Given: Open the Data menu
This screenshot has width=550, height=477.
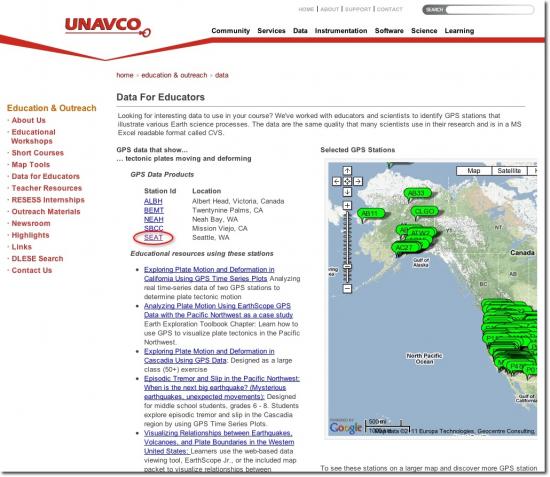Looking at the screenshot, I should (x=300, y=31).
